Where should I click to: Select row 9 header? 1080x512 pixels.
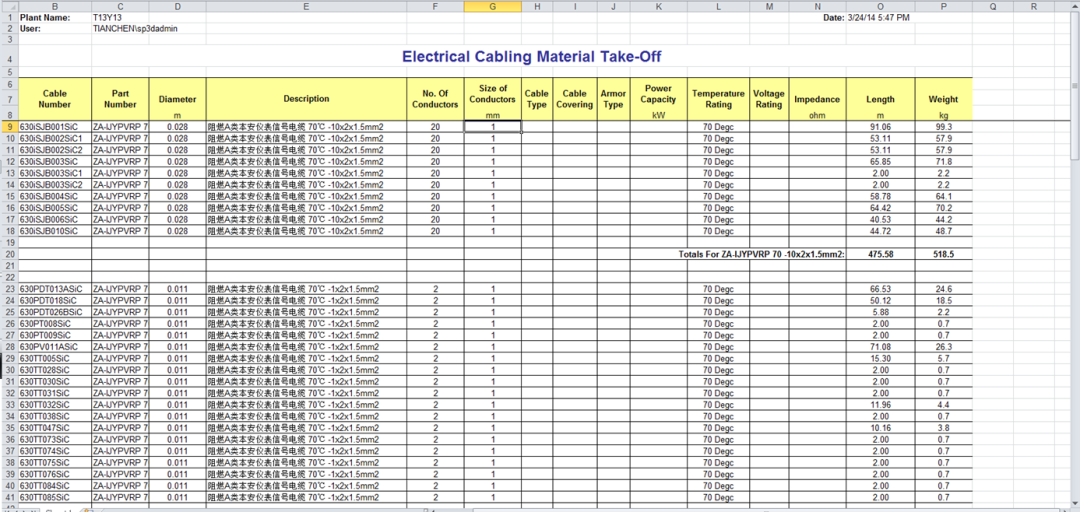(9, 127)
